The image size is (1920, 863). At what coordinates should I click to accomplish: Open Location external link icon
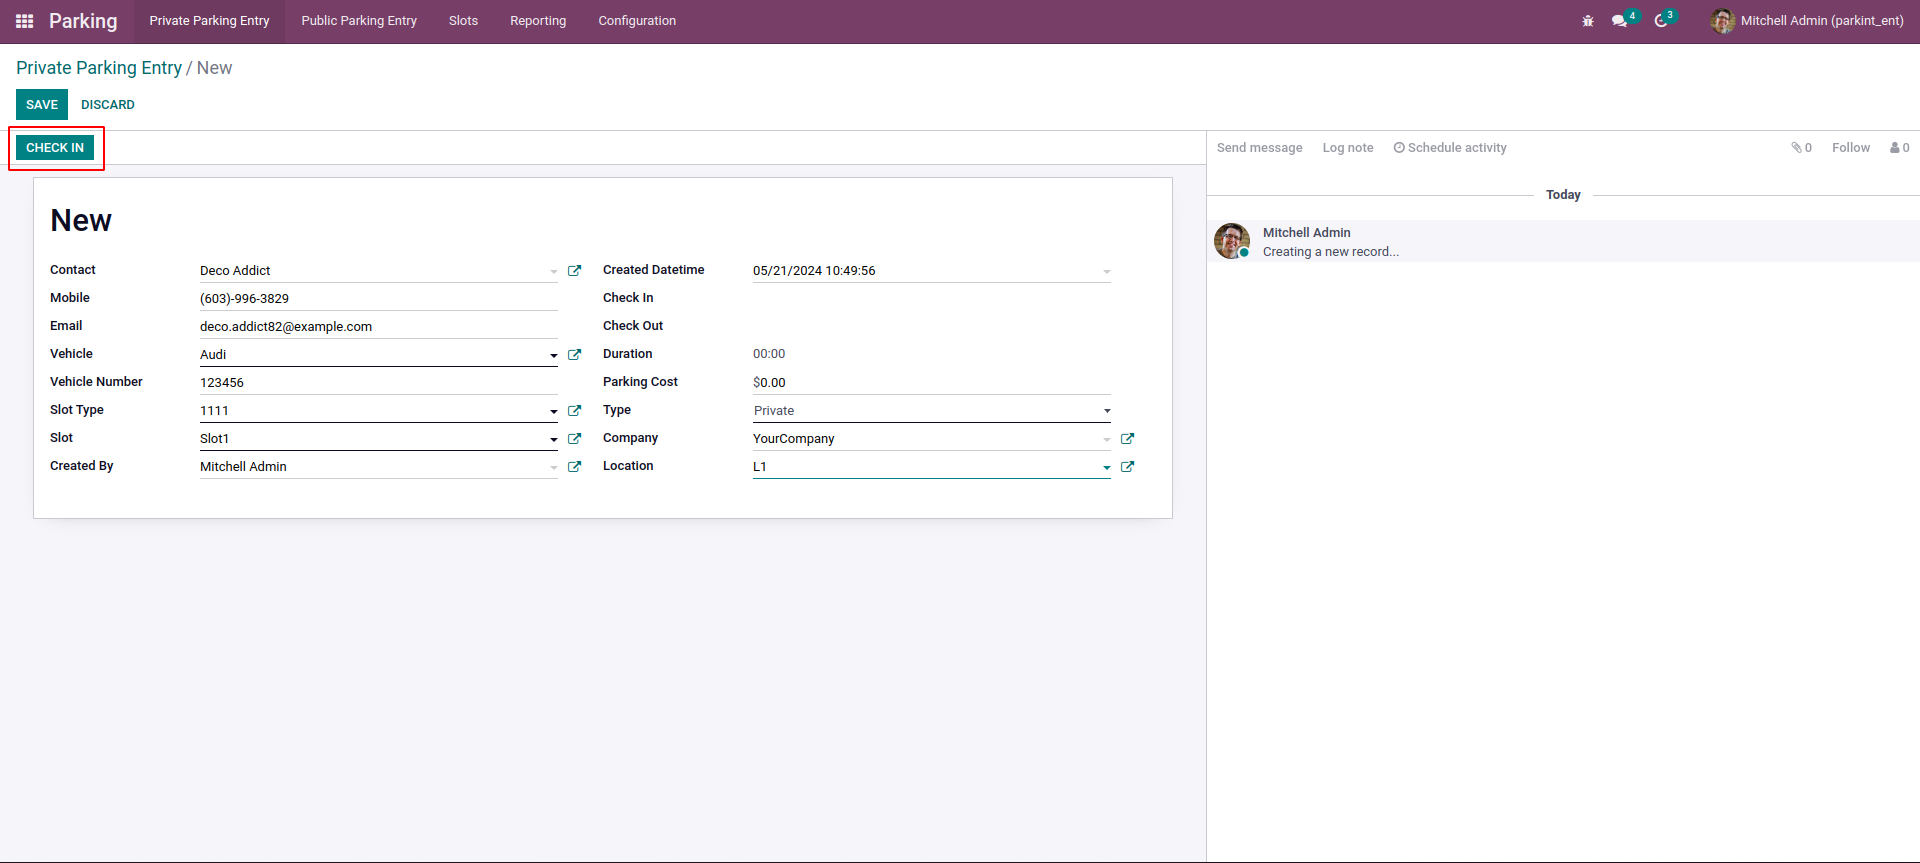point(1127,467)
